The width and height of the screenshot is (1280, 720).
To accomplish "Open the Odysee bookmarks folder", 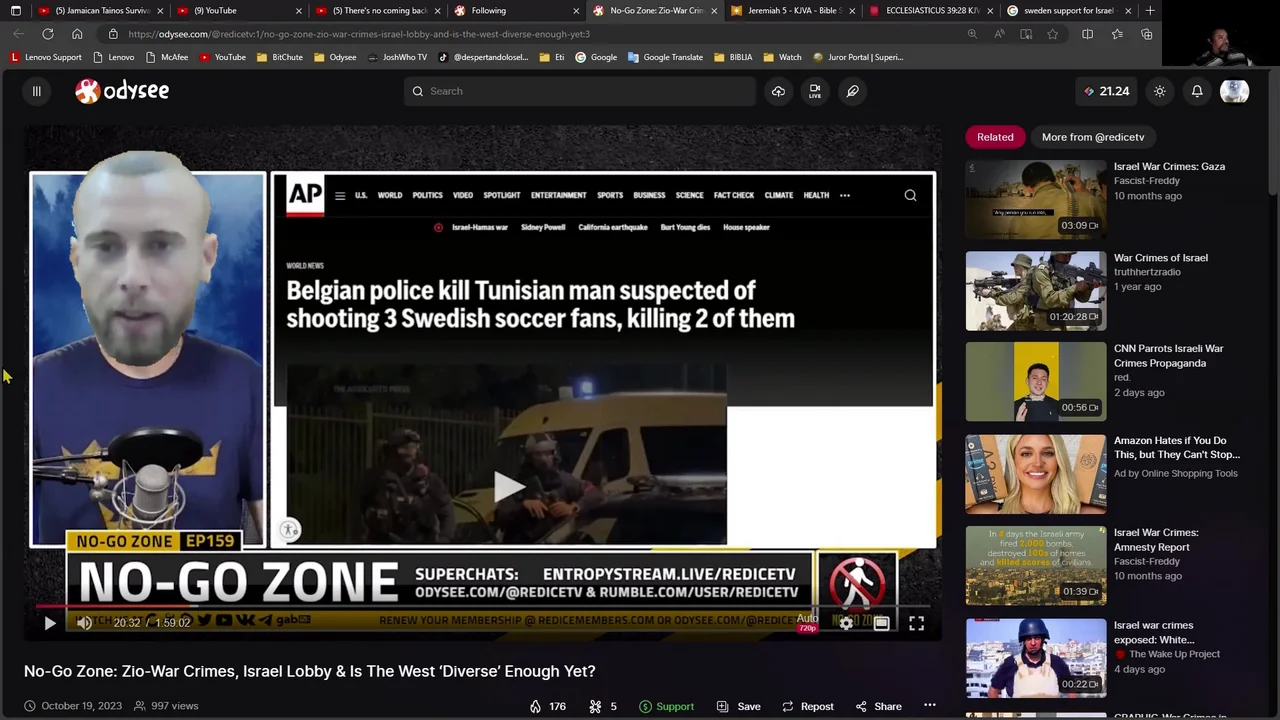I will pyautogui.click(x=335, y=57).
